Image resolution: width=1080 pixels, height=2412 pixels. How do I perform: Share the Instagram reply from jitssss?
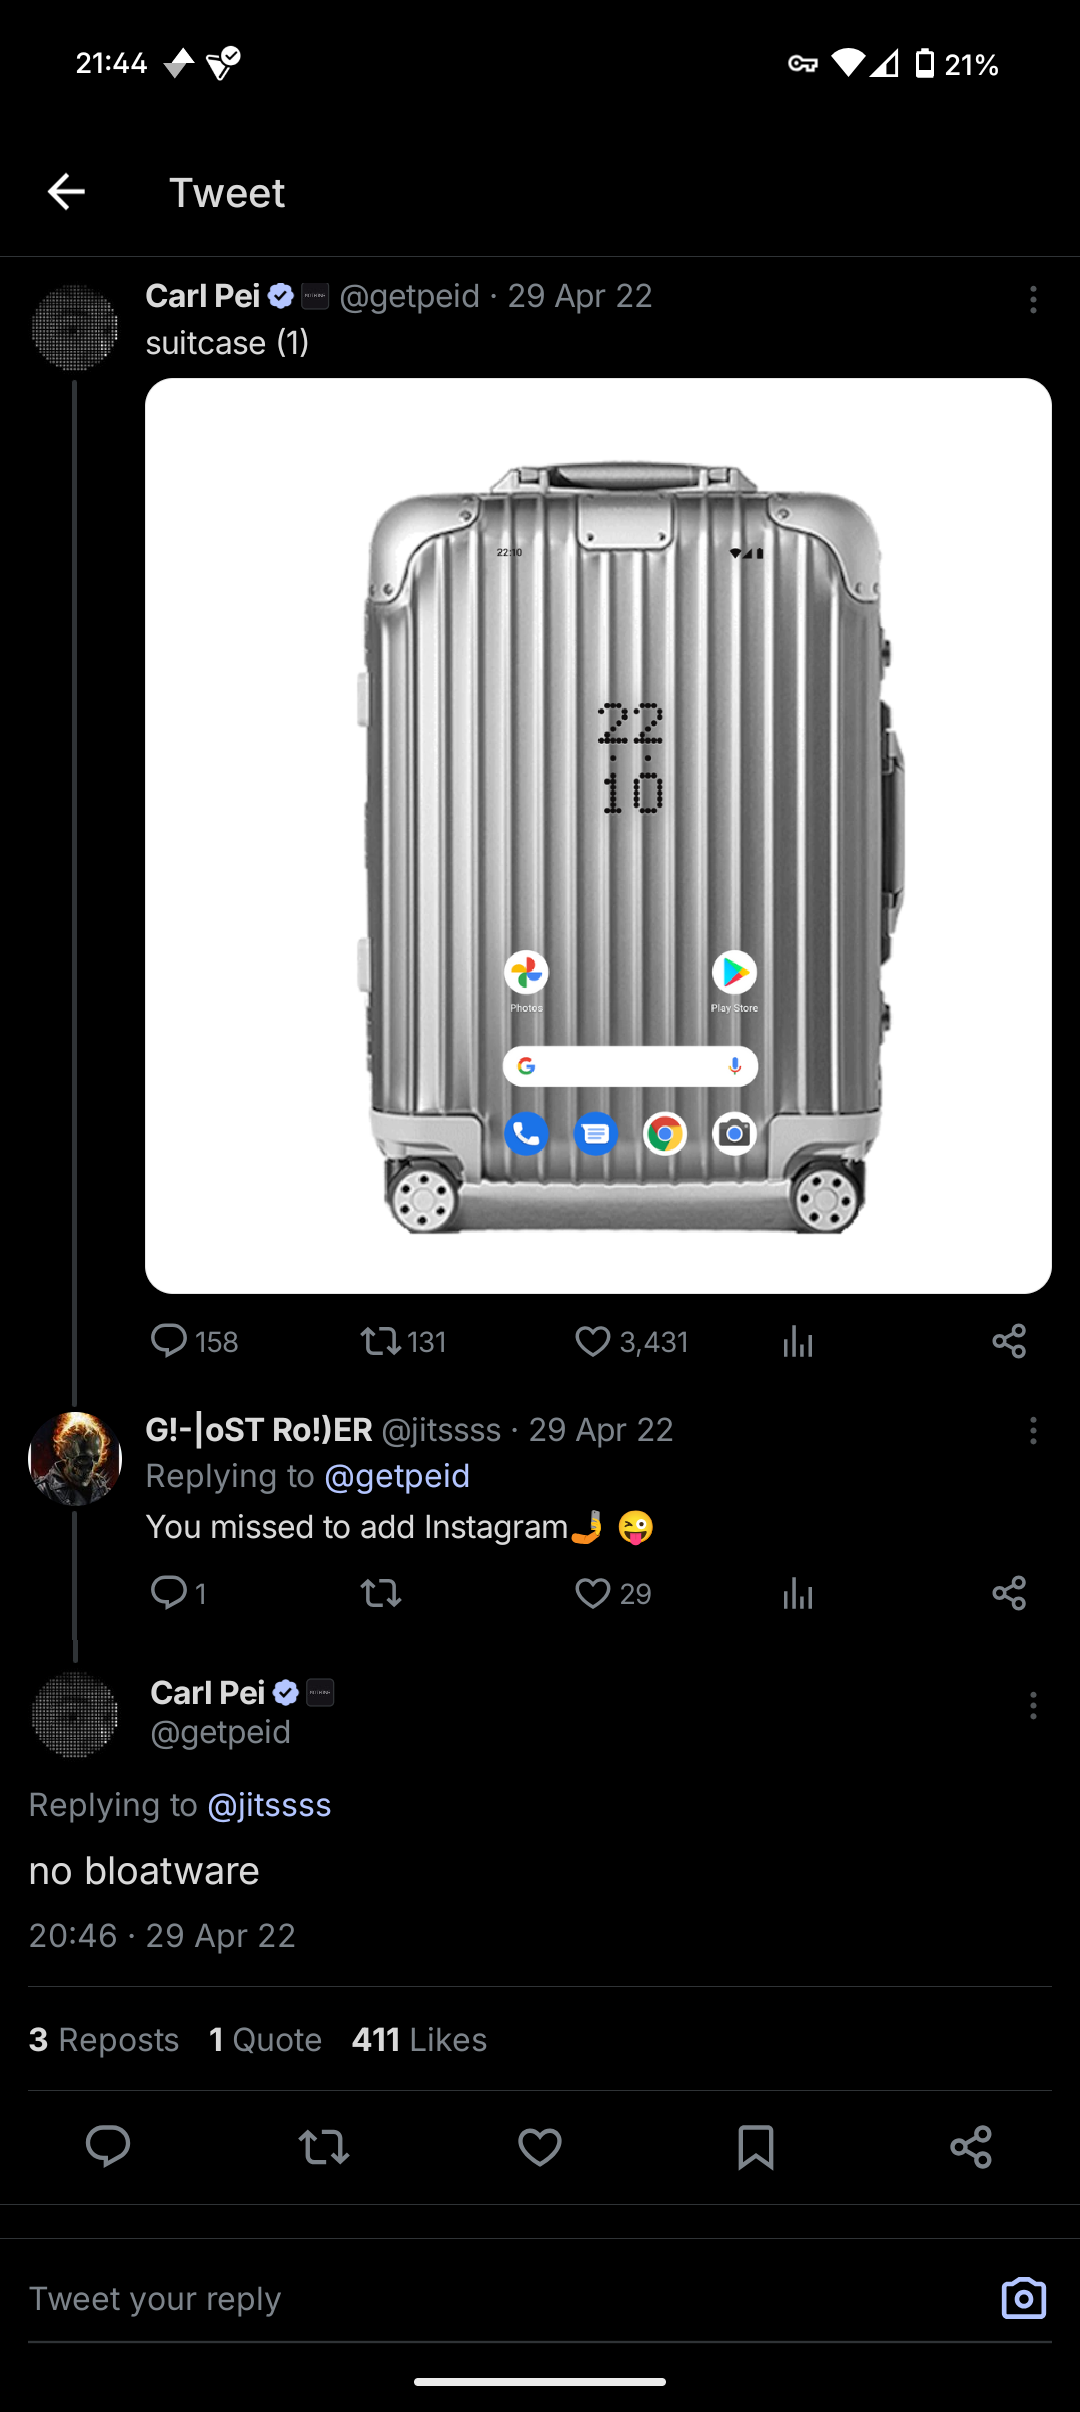coord(1009,1593)
